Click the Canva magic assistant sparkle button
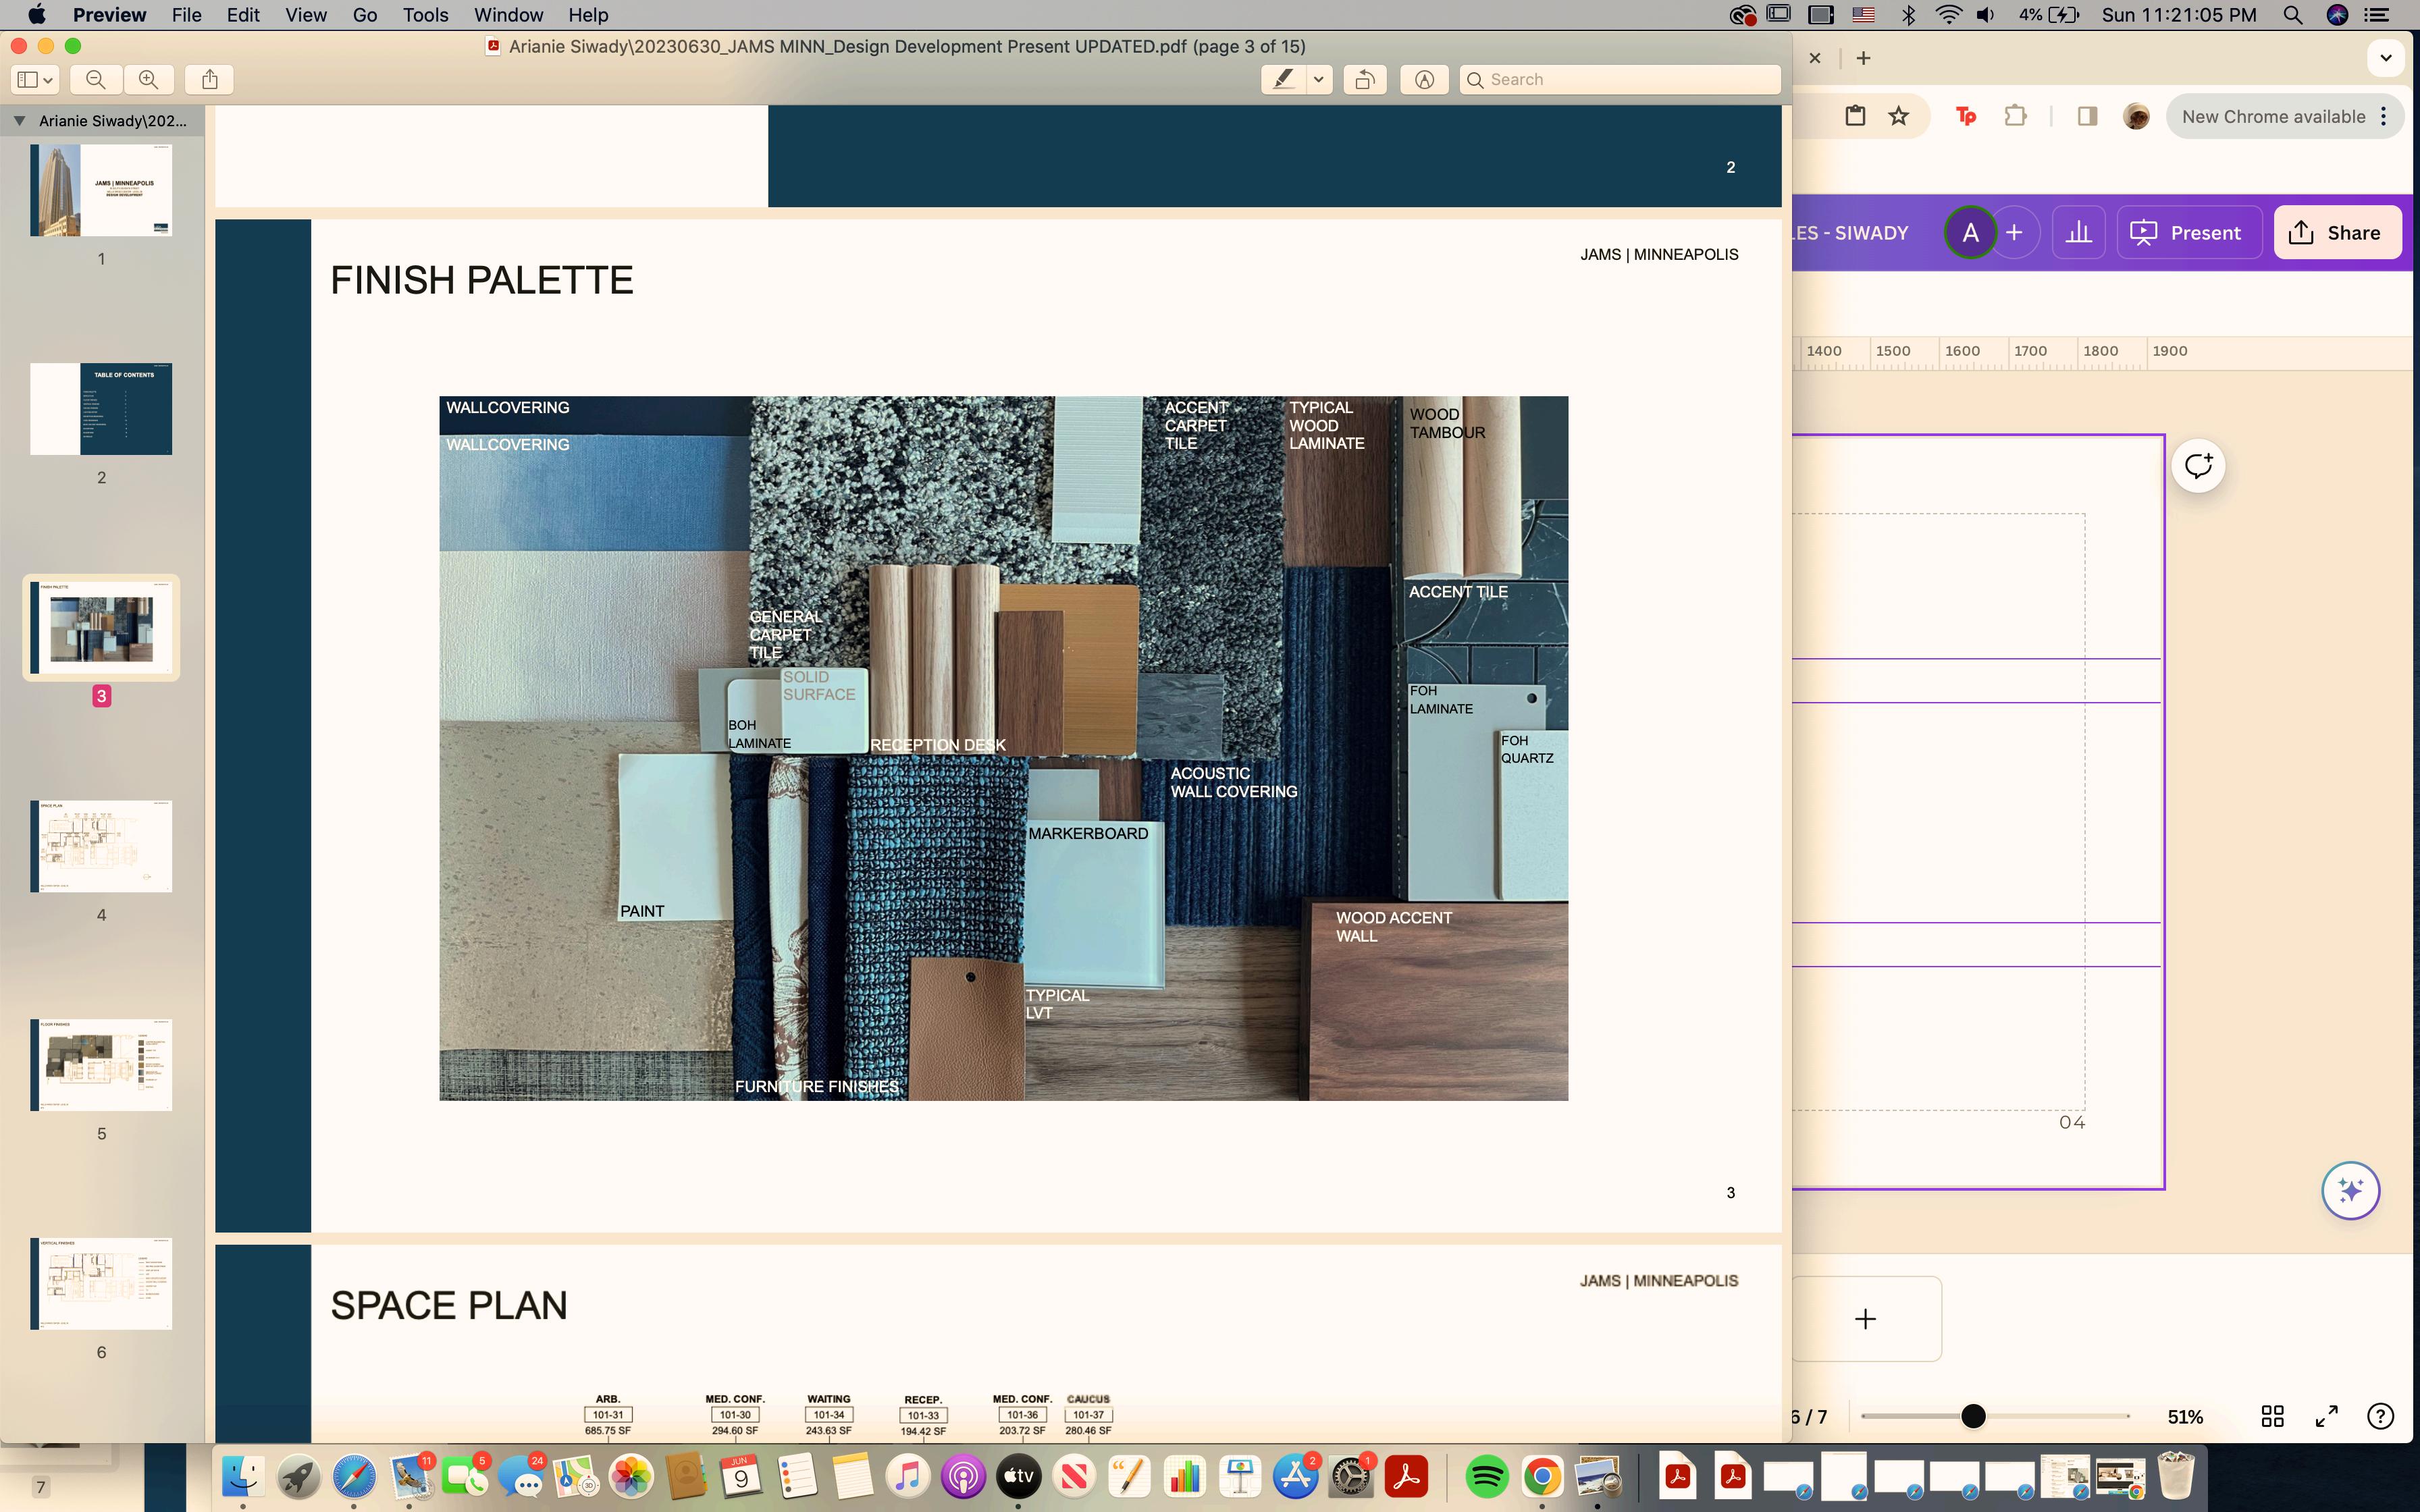 (2350, 1190)
